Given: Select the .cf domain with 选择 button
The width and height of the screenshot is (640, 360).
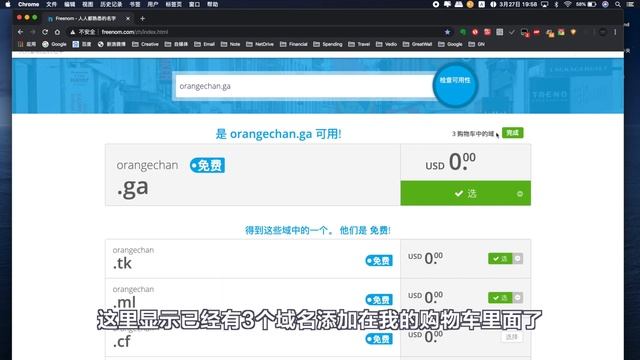Looking at the screenshot, I should pos(511,337).
